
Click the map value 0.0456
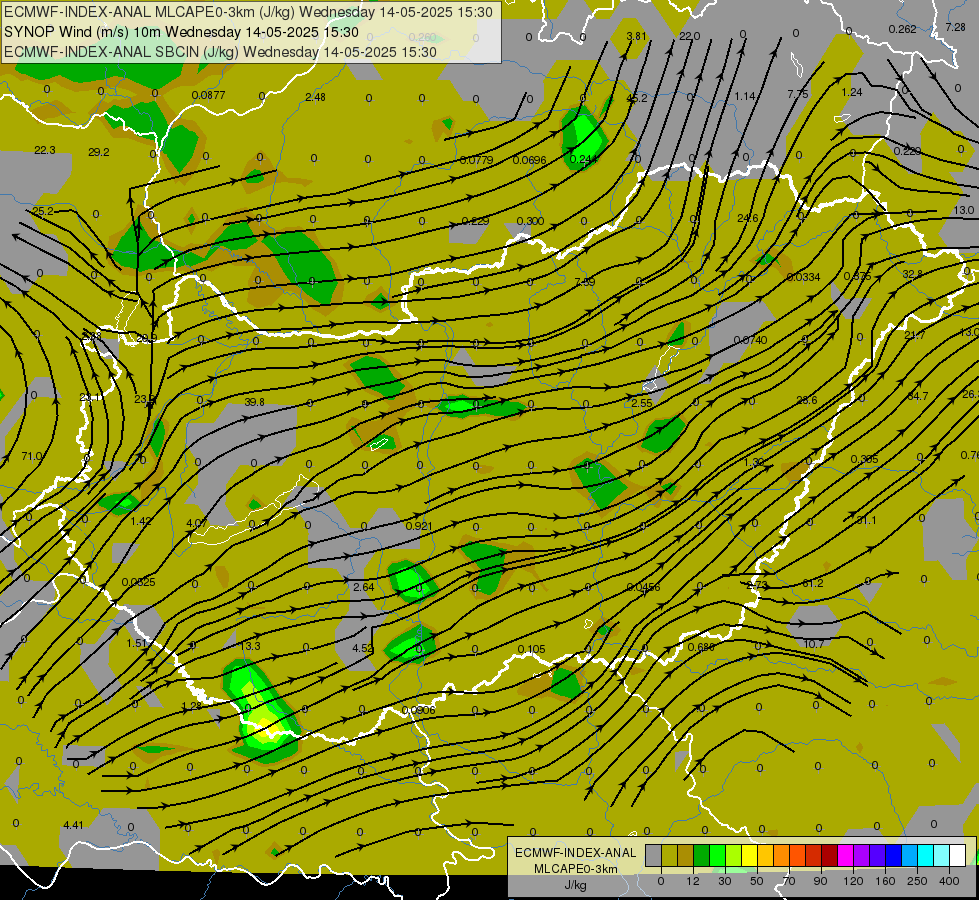(x=643, y=586)
